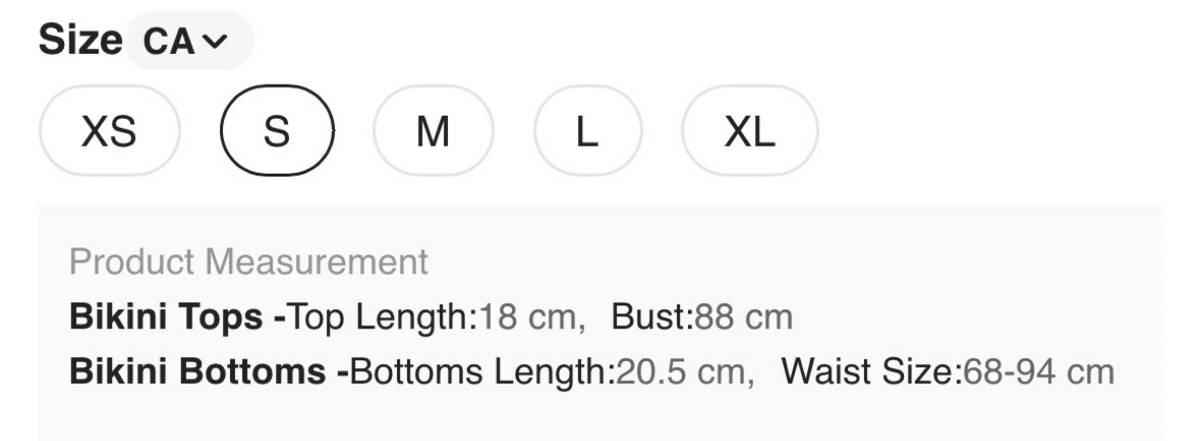This screenshot has height=441, width=1200.
Task: Click the Bikini Bottoms label
Action: pos(200,372)
